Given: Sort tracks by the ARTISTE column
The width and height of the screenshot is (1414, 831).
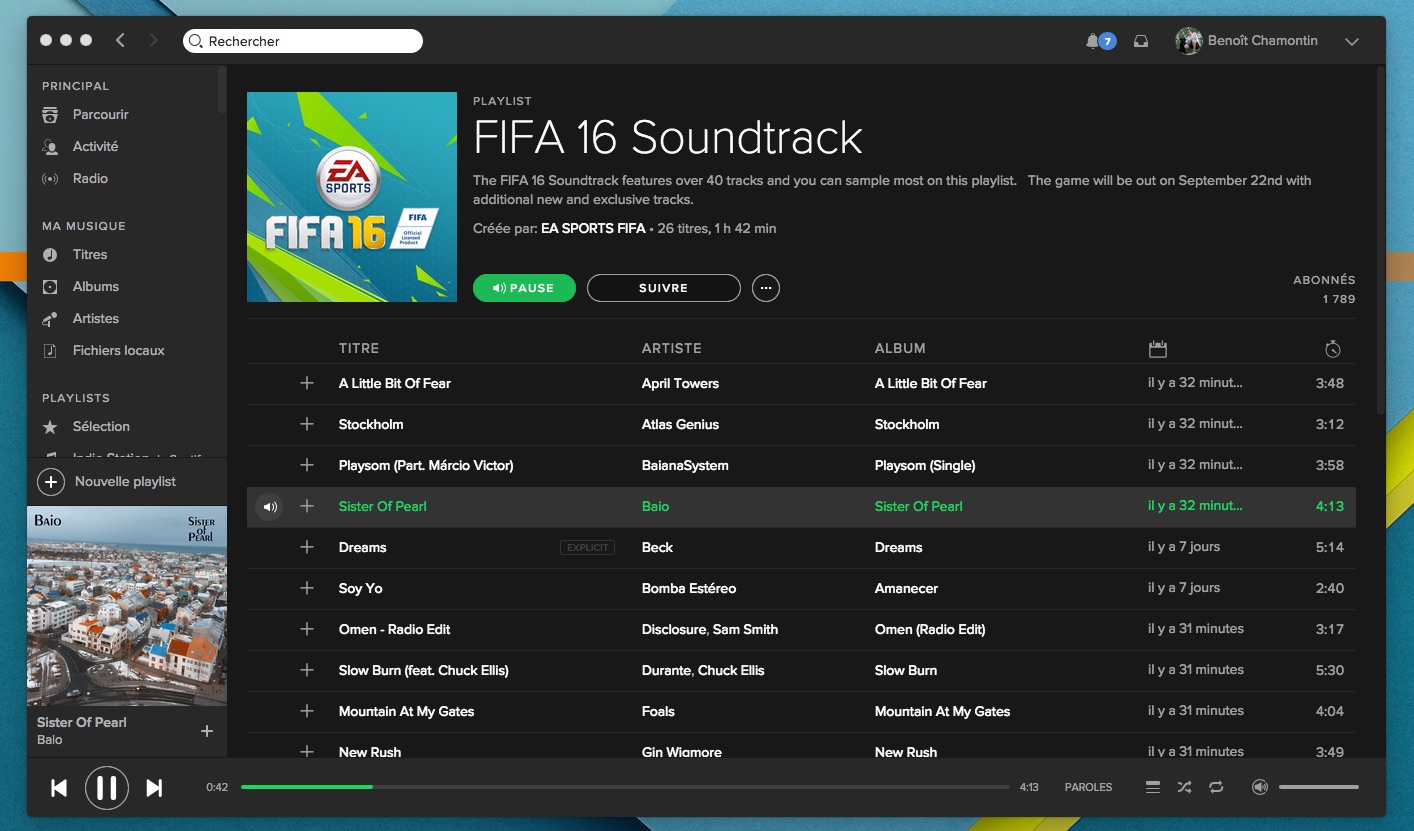Looking at the screenshot, I should tap(671, 348).
